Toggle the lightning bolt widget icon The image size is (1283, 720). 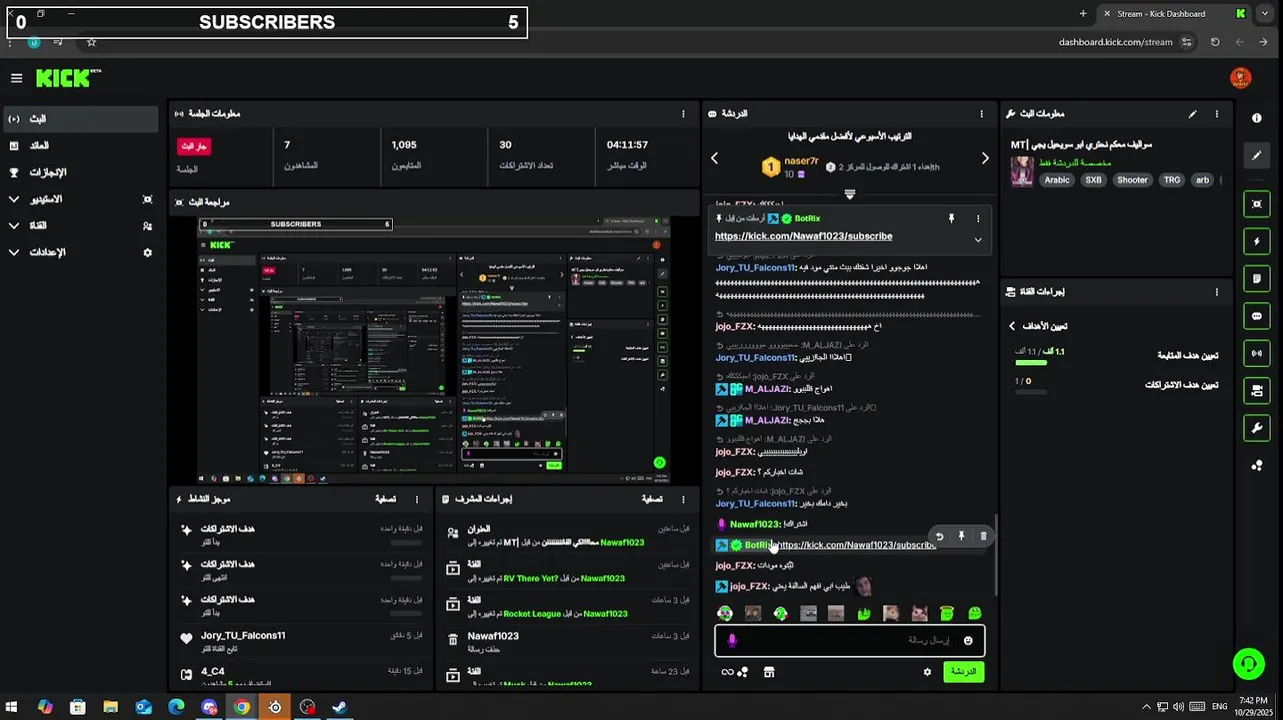click(1257, 241)
